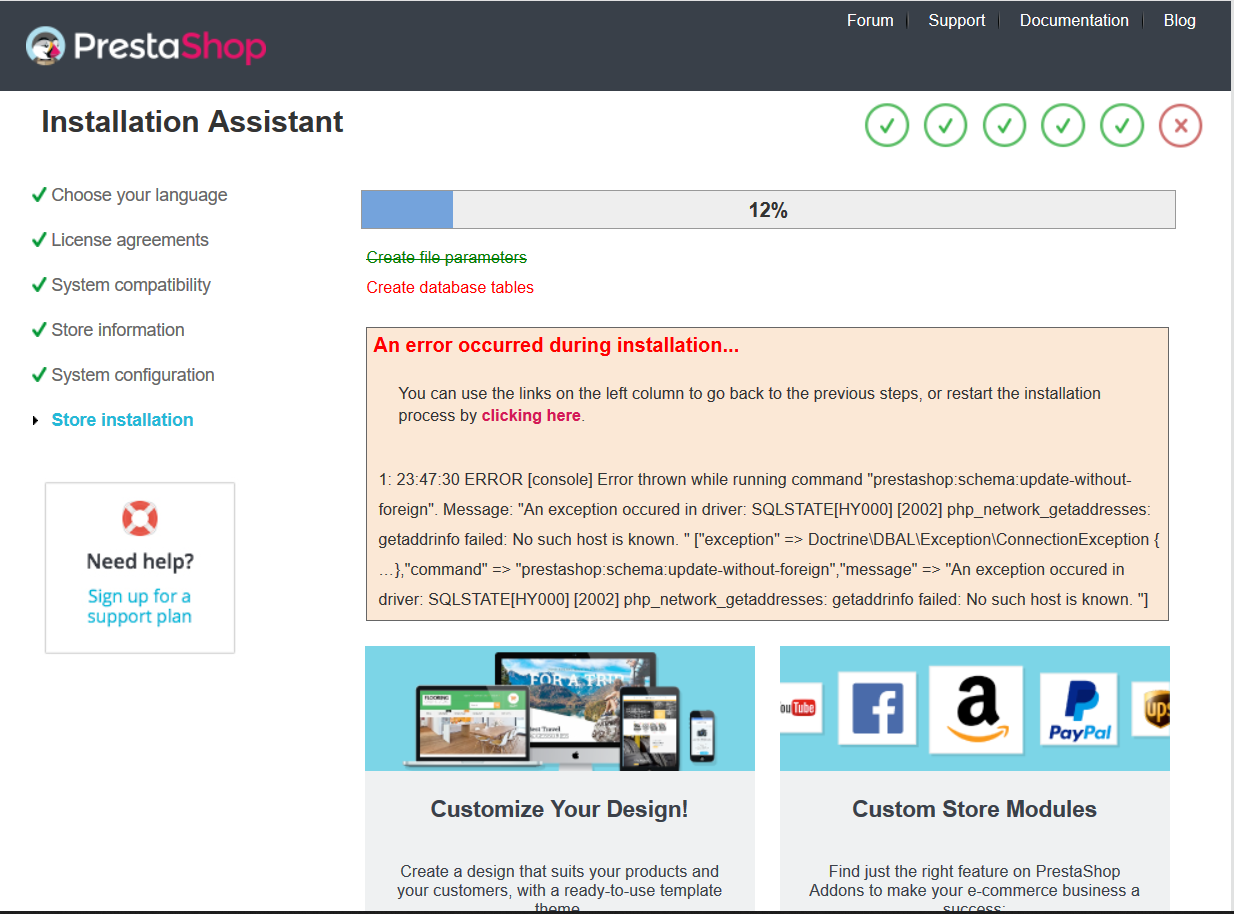Click the Facebook module logo
This screenshot has width=1234, height=914.
877,708
